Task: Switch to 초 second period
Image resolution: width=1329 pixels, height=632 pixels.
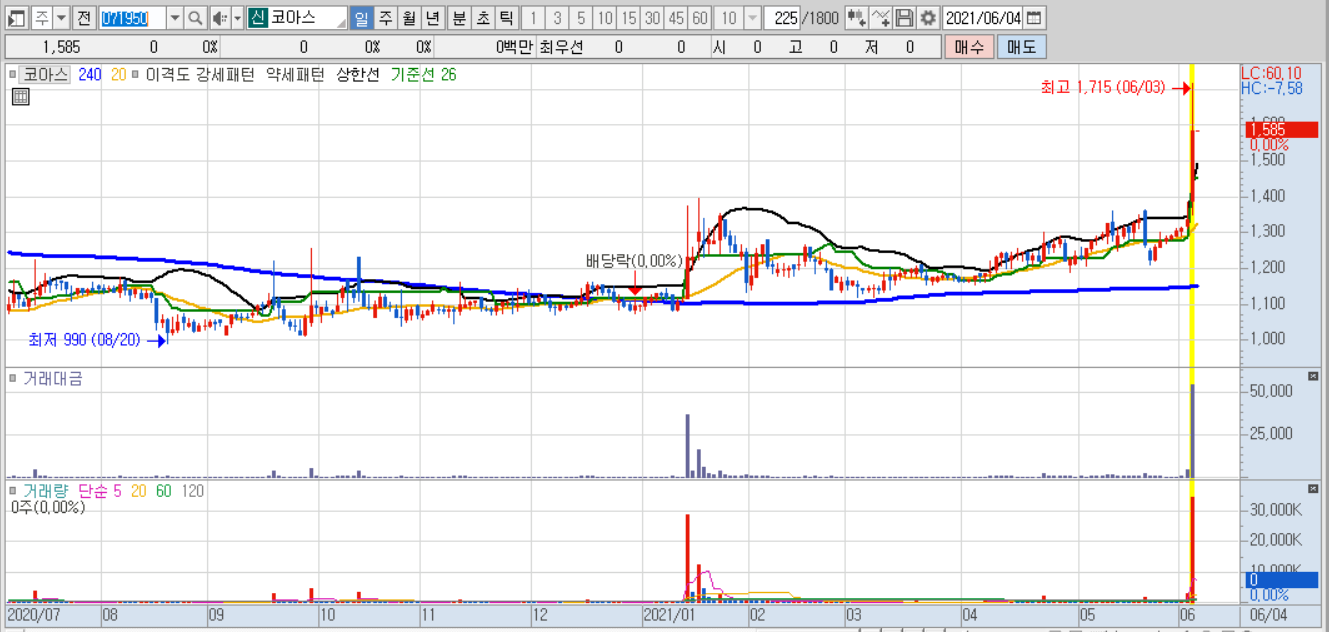Action: [x=483, y=18]
